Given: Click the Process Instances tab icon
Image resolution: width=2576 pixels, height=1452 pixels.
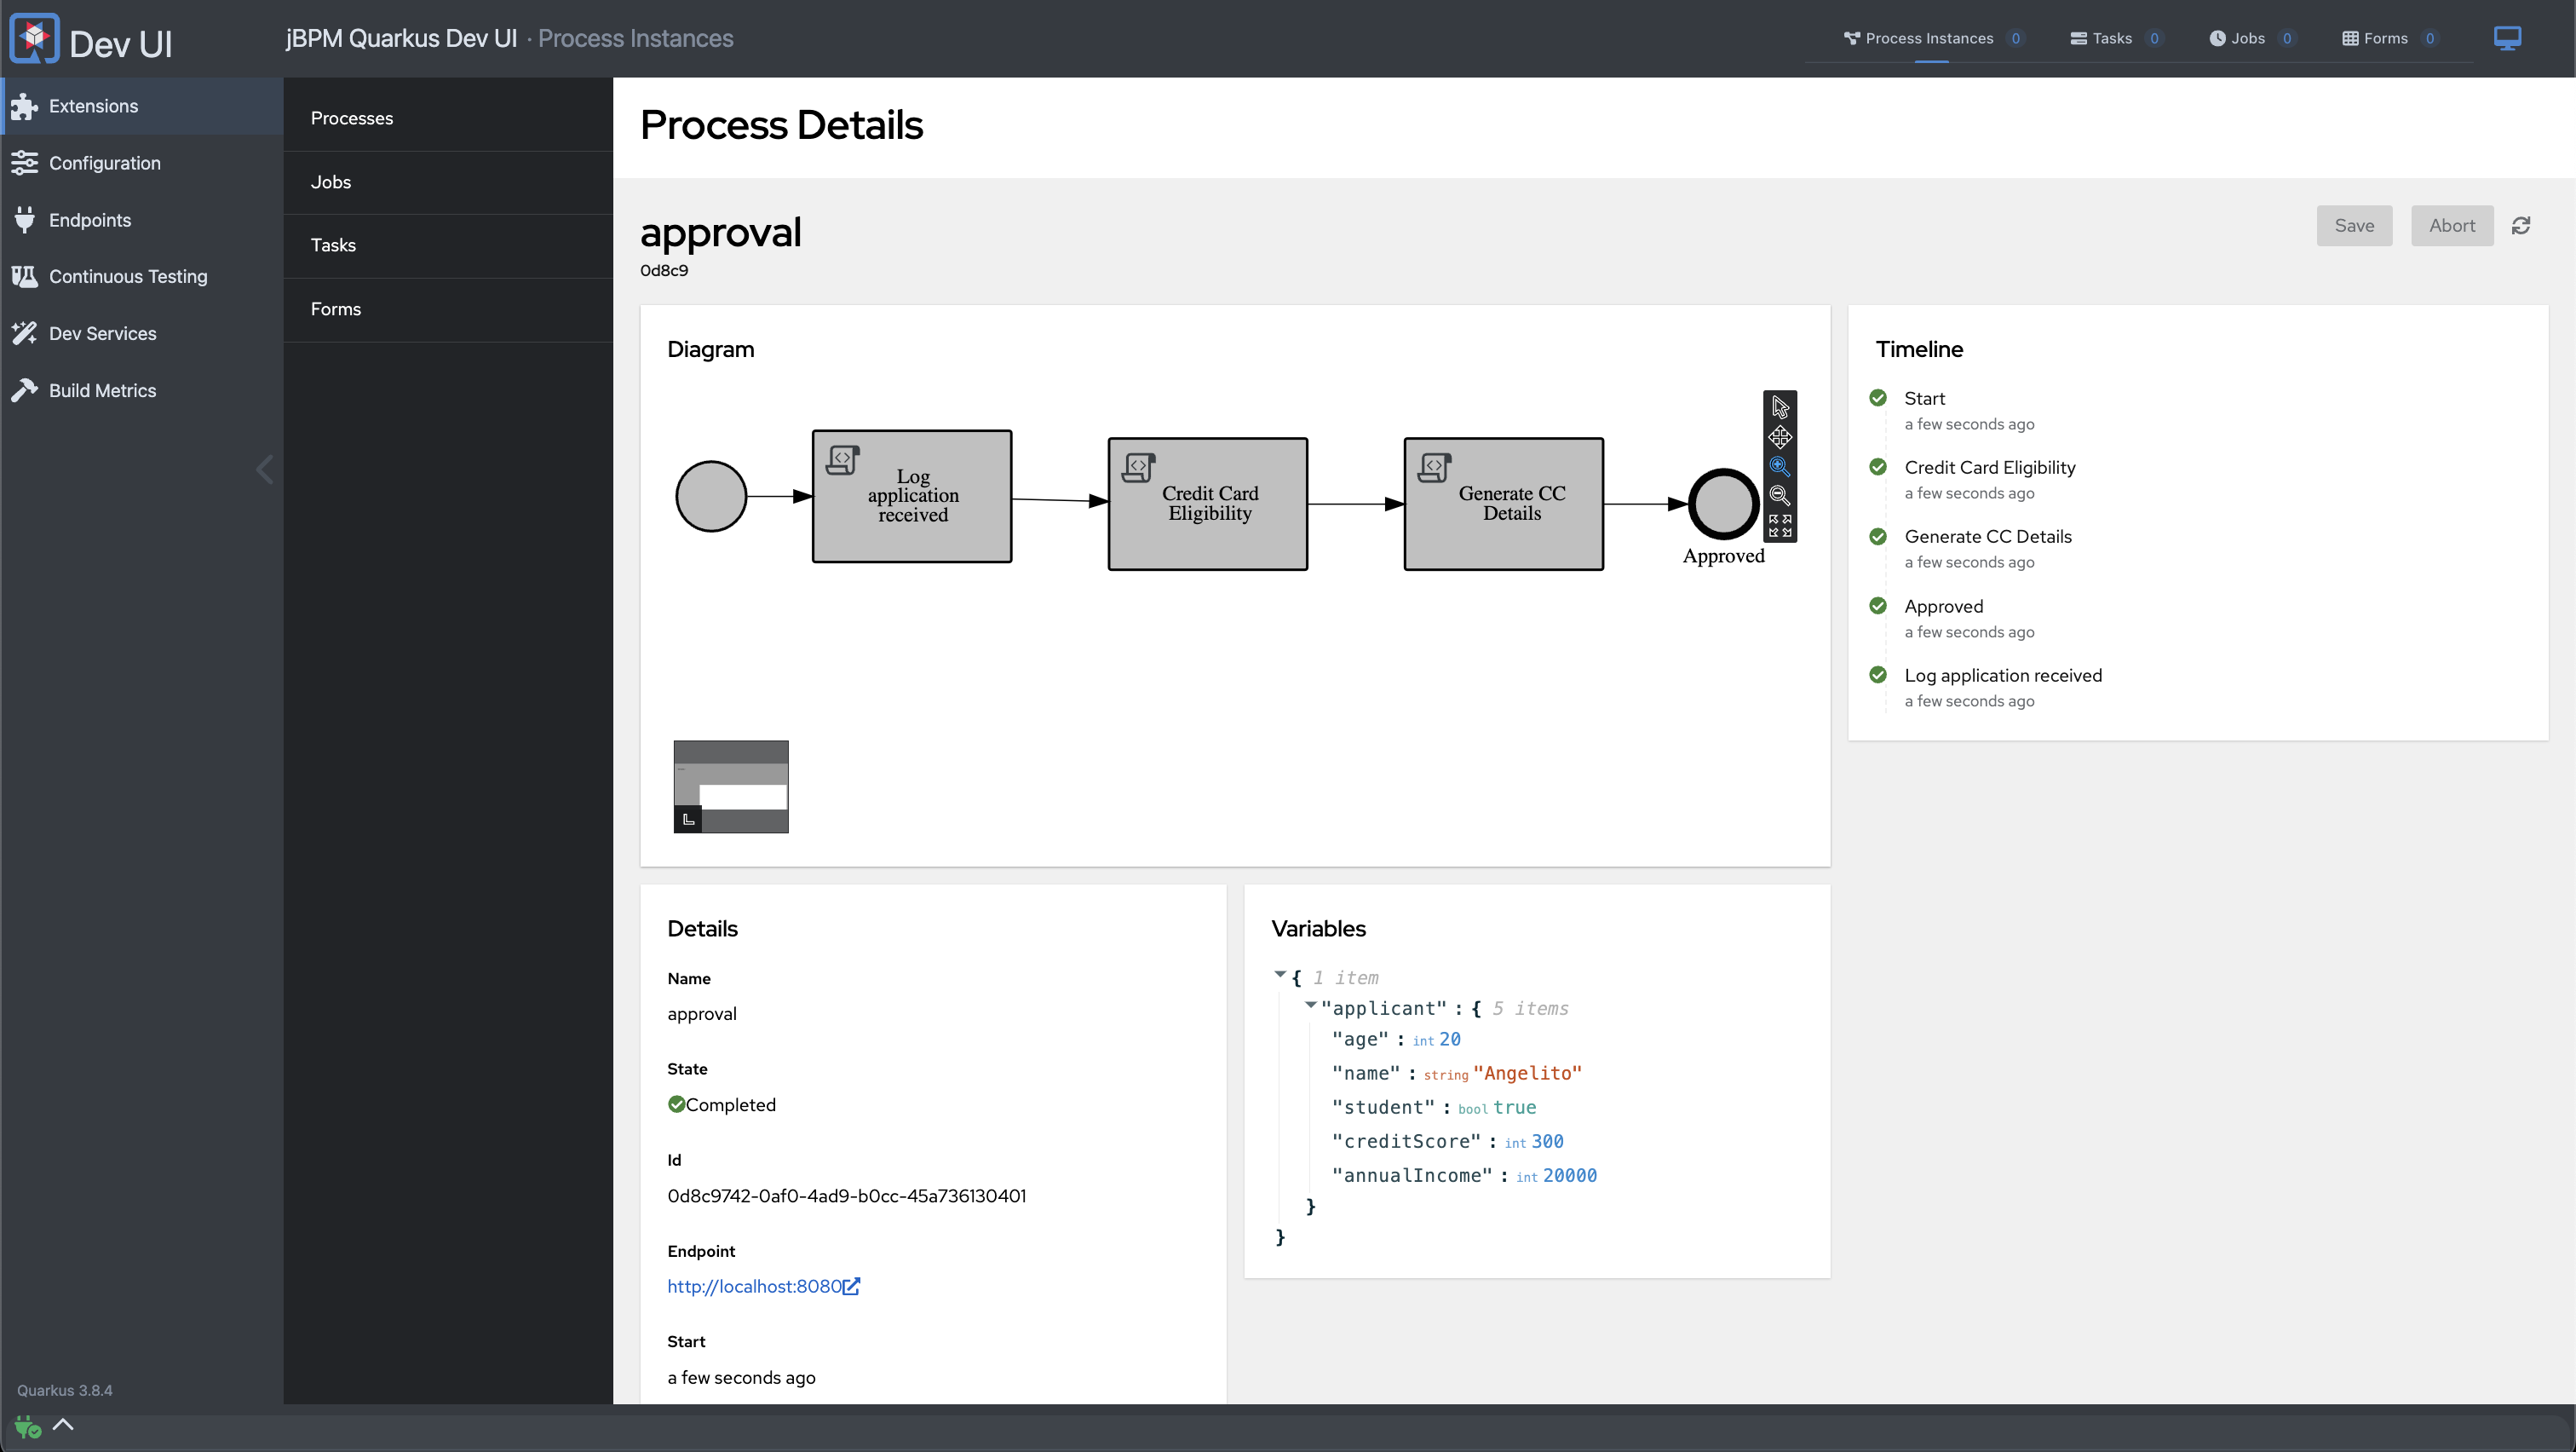Looking at the screenshot, I should 1852,38.
